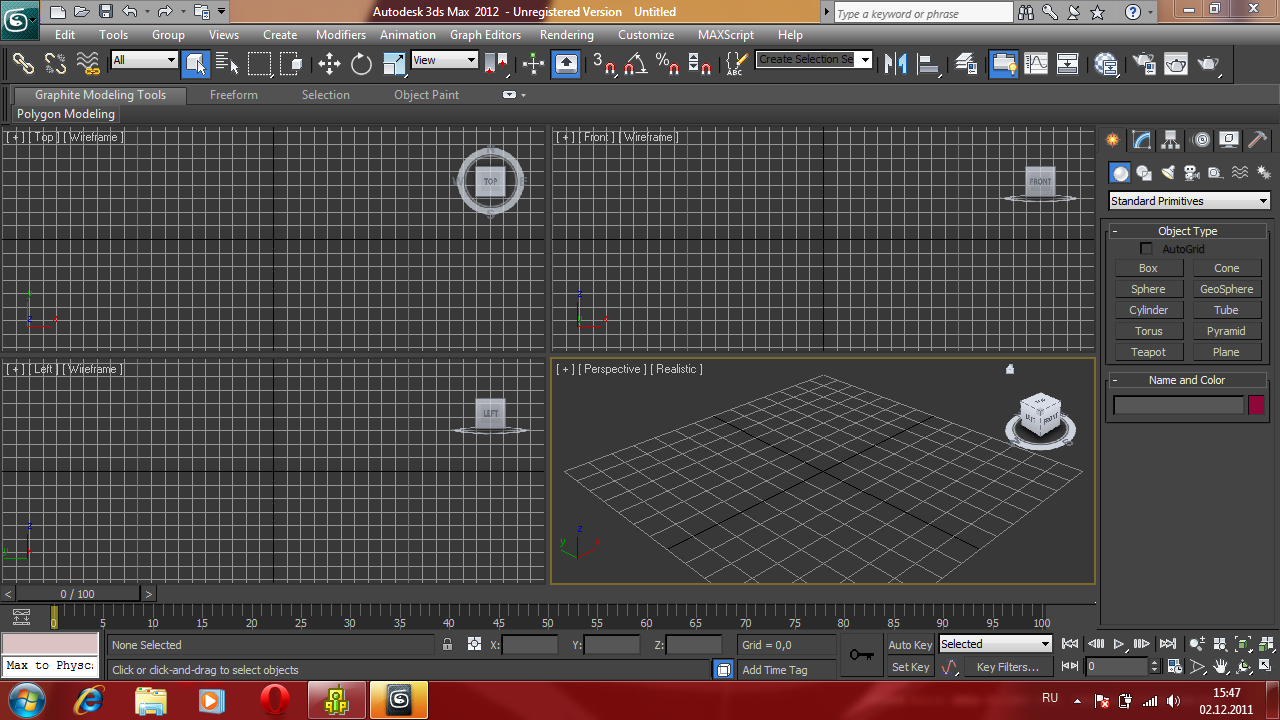
Task: Activate the Select Object tool
Action: (196, 64)
